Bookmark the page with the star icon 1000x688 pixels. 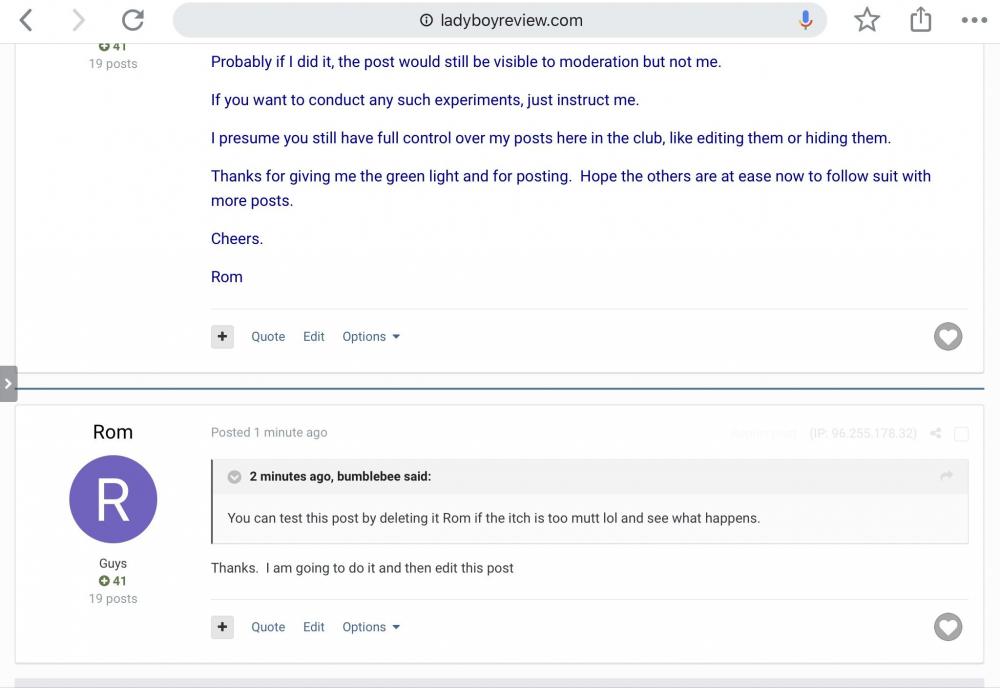pos(867,20)
